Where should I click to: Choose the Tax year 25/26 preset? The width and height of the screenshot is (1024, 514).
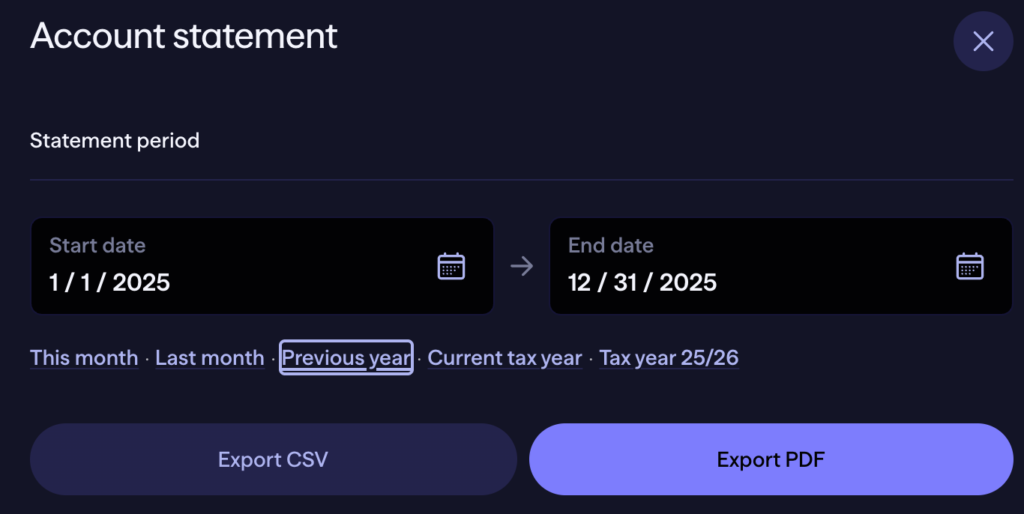click(x=669, y=358)
